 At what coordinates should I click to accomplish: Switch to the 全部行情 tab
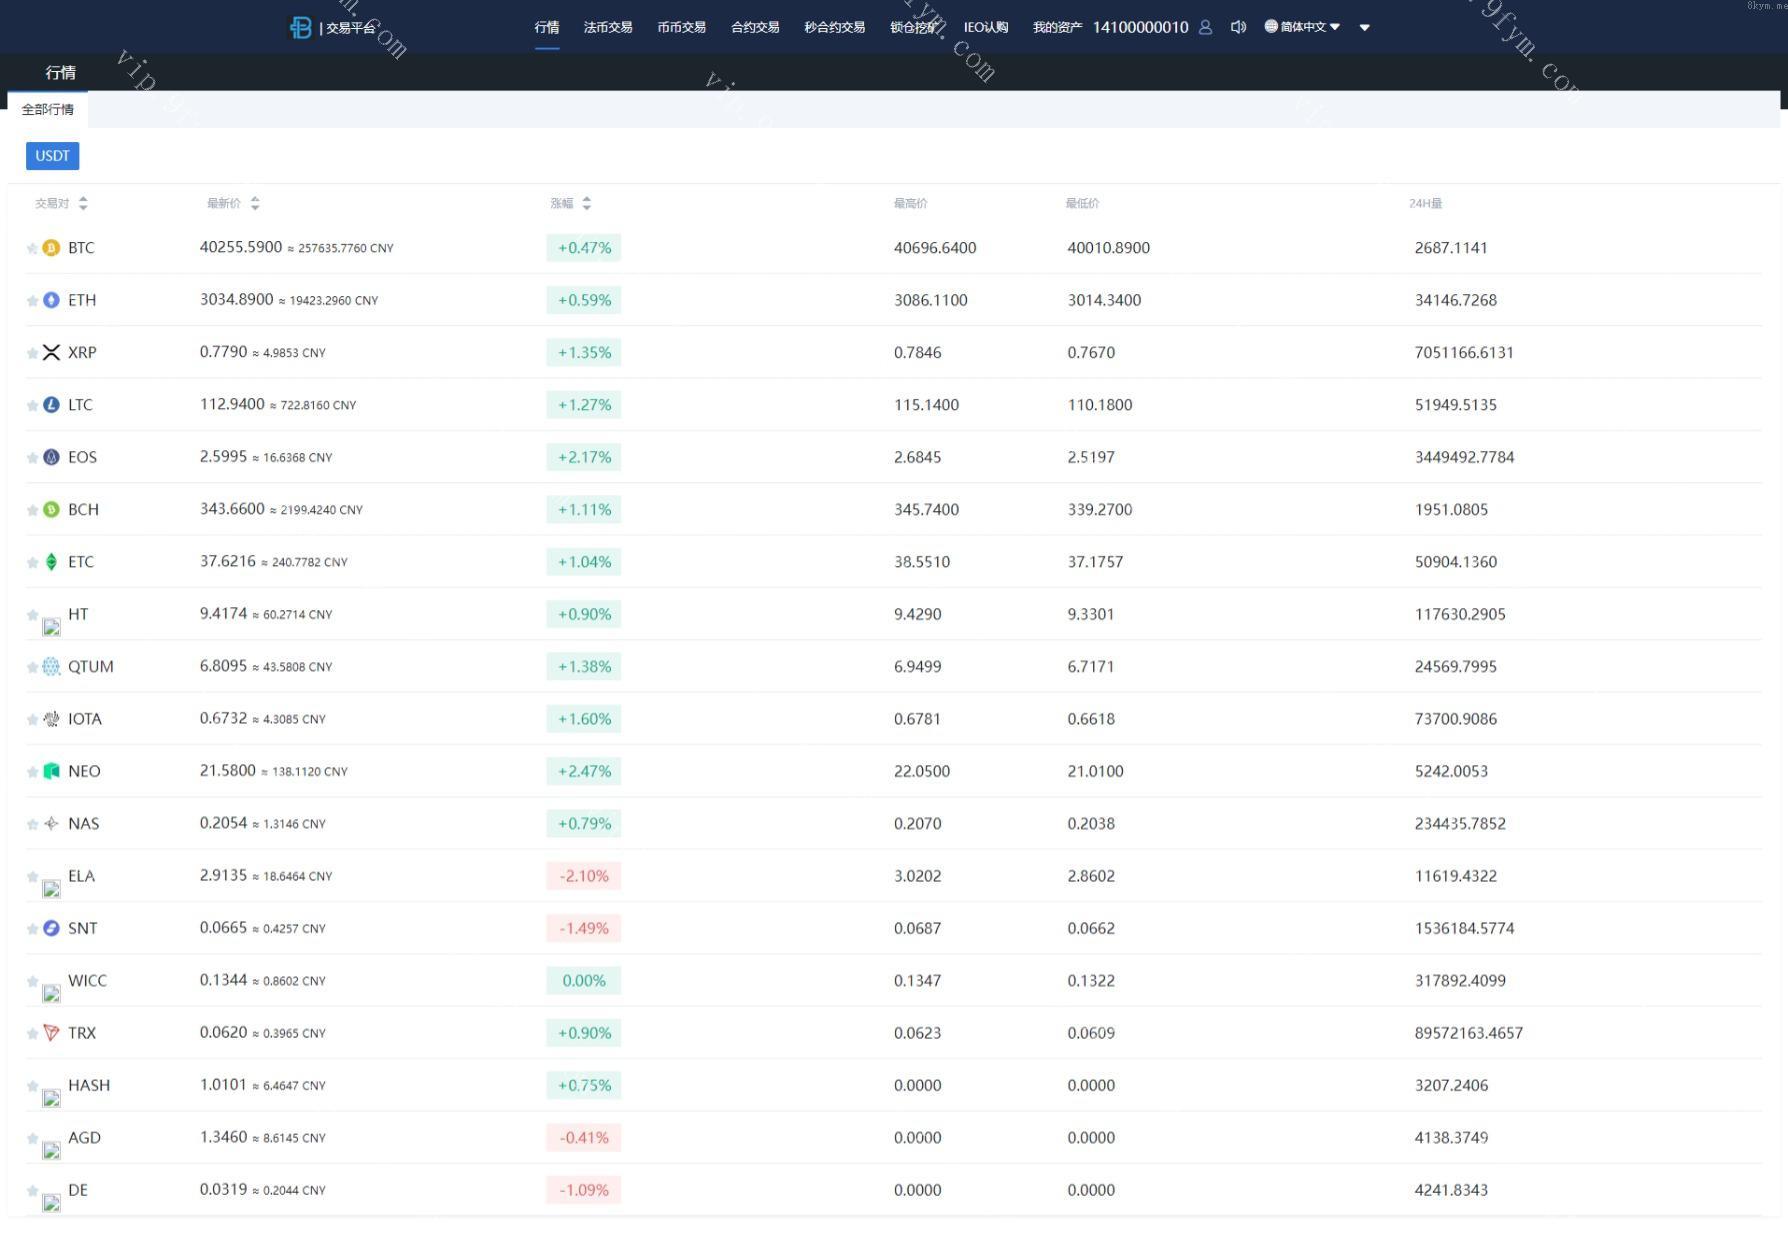[48, 109]
